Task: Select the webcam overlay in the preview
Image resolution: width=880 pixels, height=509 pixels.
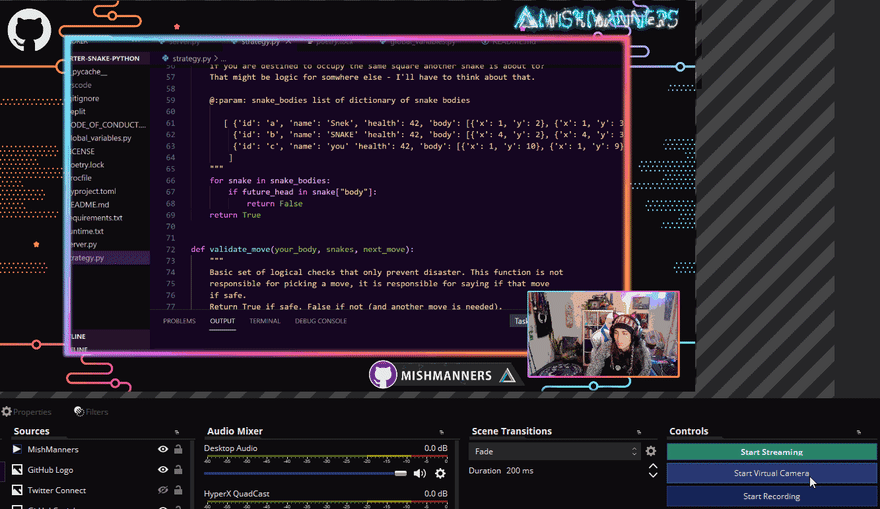Action: tap(603, 334)
